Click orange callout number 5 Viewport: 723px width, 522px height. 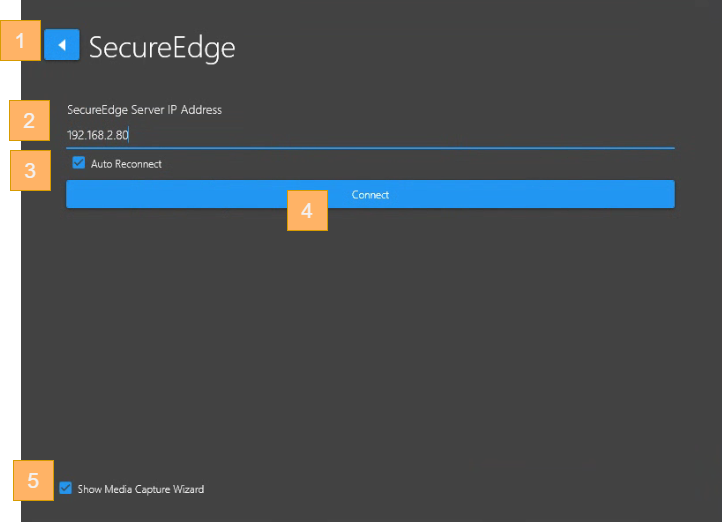(x=33, y=480)
